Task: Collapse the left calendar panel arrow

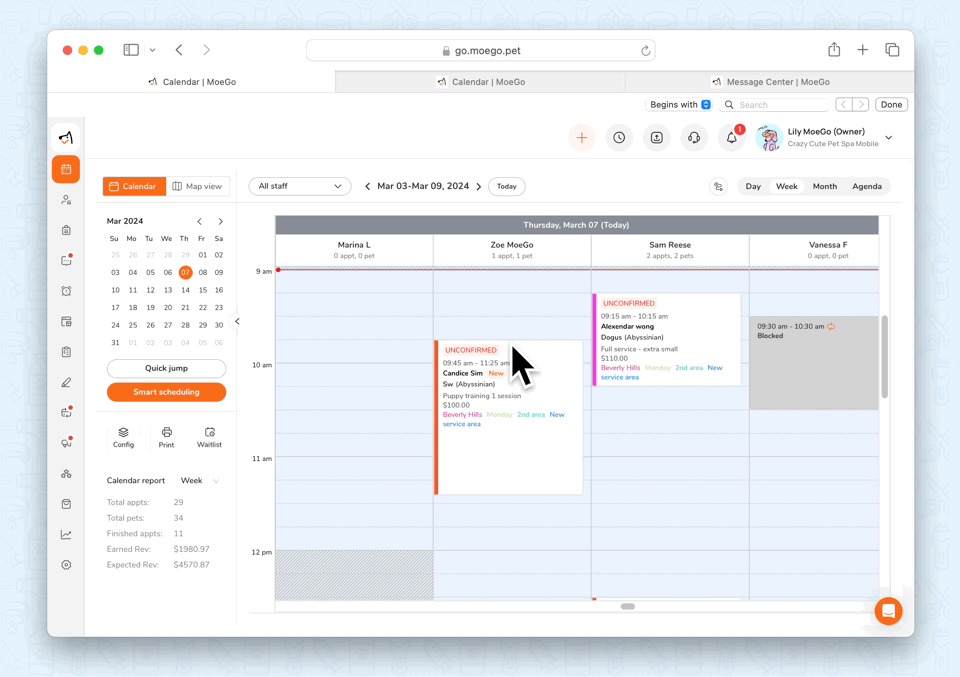Action: [x=237, y=321]
